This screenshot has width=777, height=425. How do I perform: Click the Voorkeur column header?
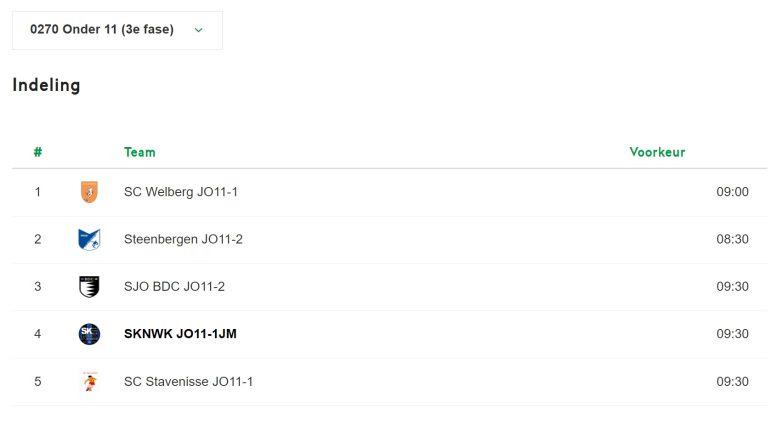pos(658,152)
